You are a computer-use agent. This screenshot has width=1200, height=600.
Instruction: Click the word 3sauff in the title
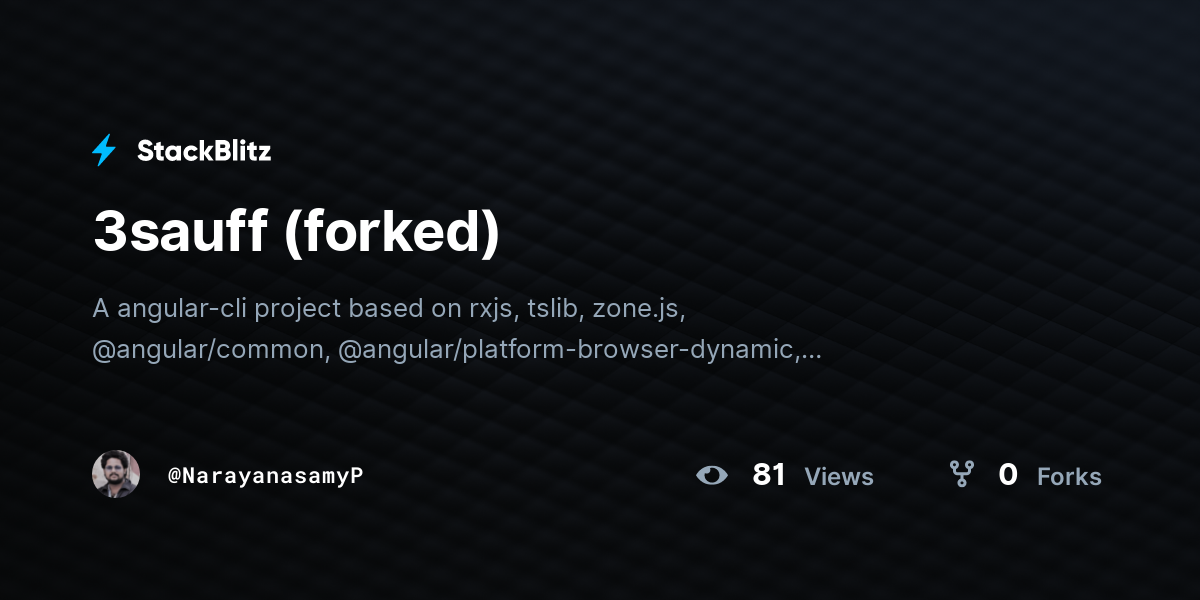pyautogui.click(x=180, y=232)
